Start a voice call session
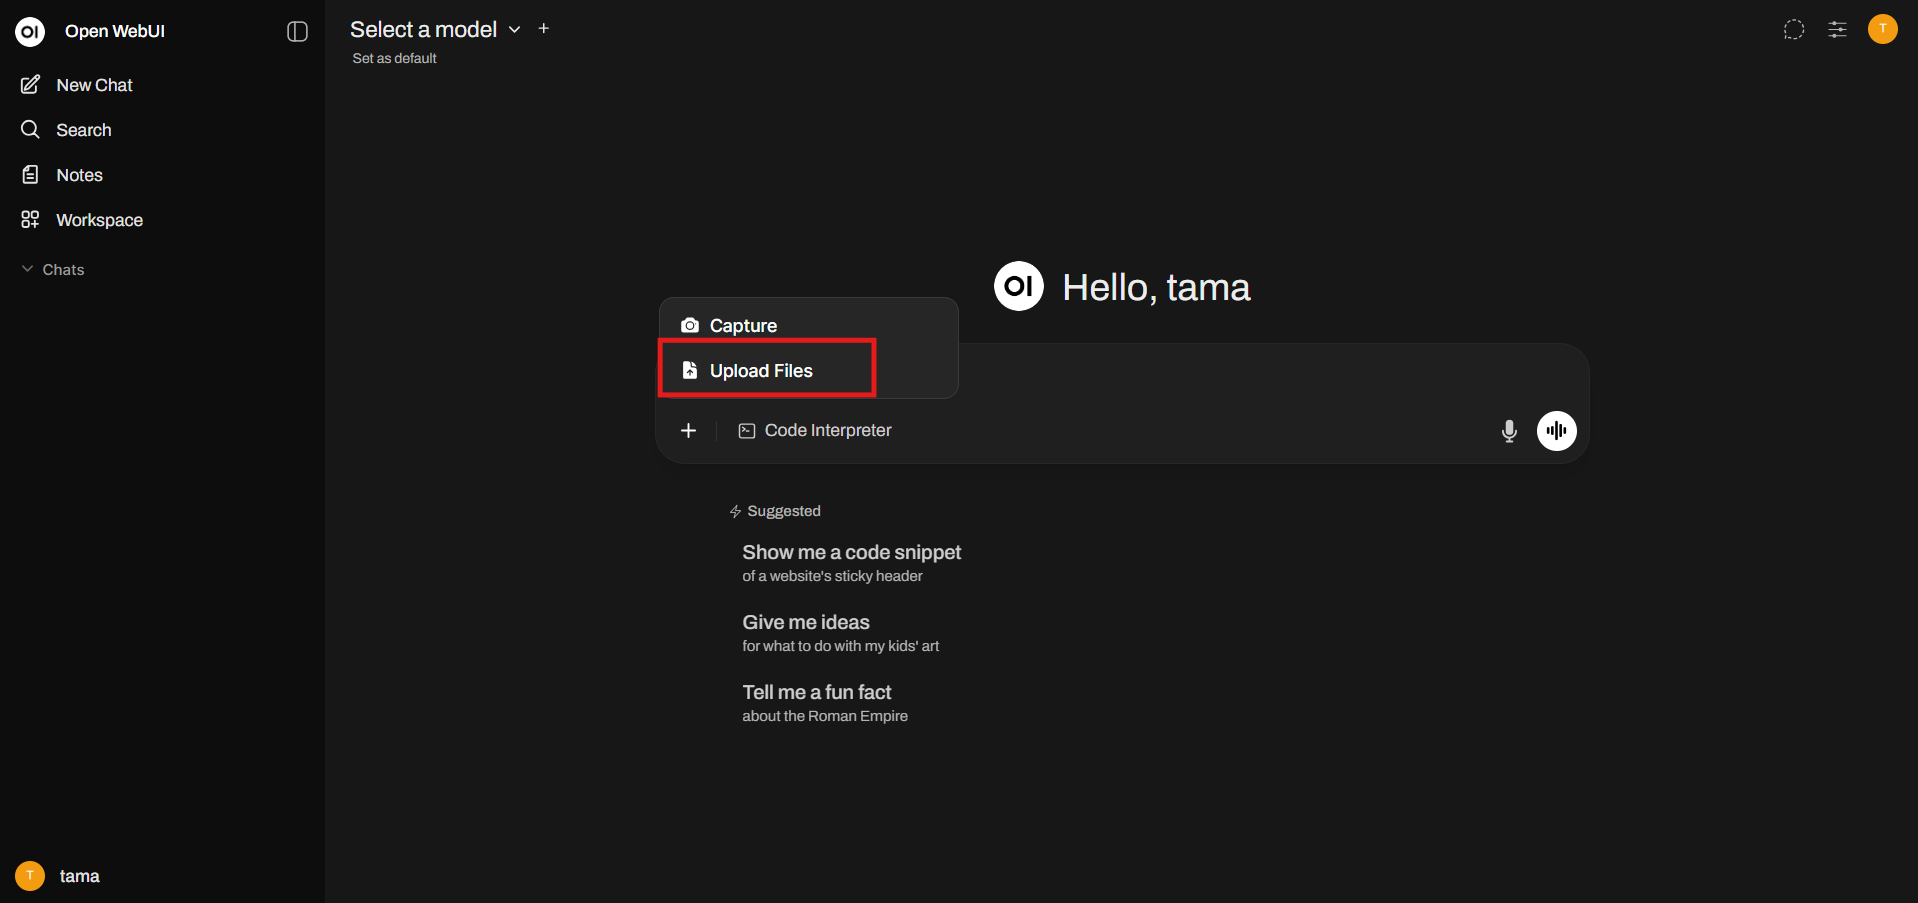 [x=1555, y=430]
